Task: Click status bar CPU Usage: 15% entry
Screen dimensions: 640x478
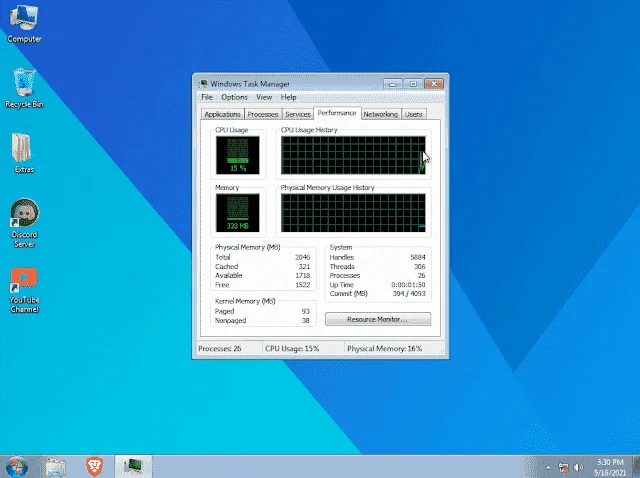Action: point(292,349)
